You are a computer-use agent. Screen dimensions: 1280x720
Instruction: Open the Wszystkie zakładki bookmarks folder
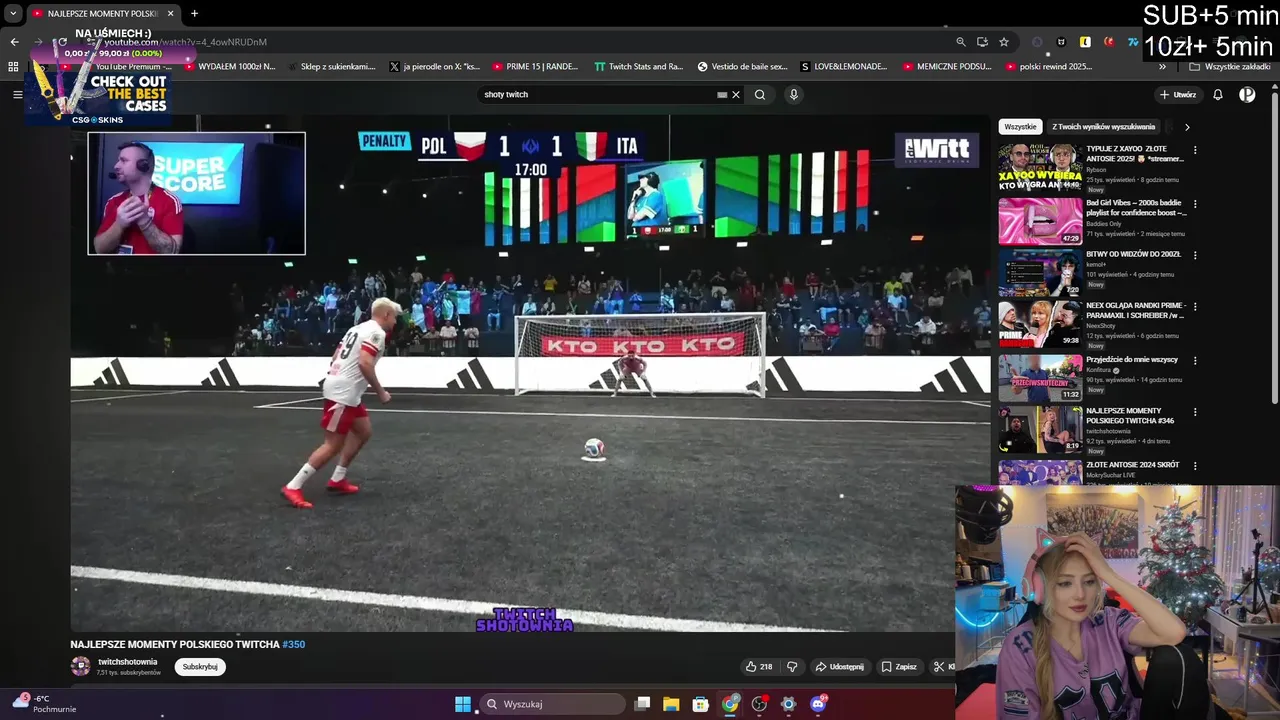(x=1230, y=67)
